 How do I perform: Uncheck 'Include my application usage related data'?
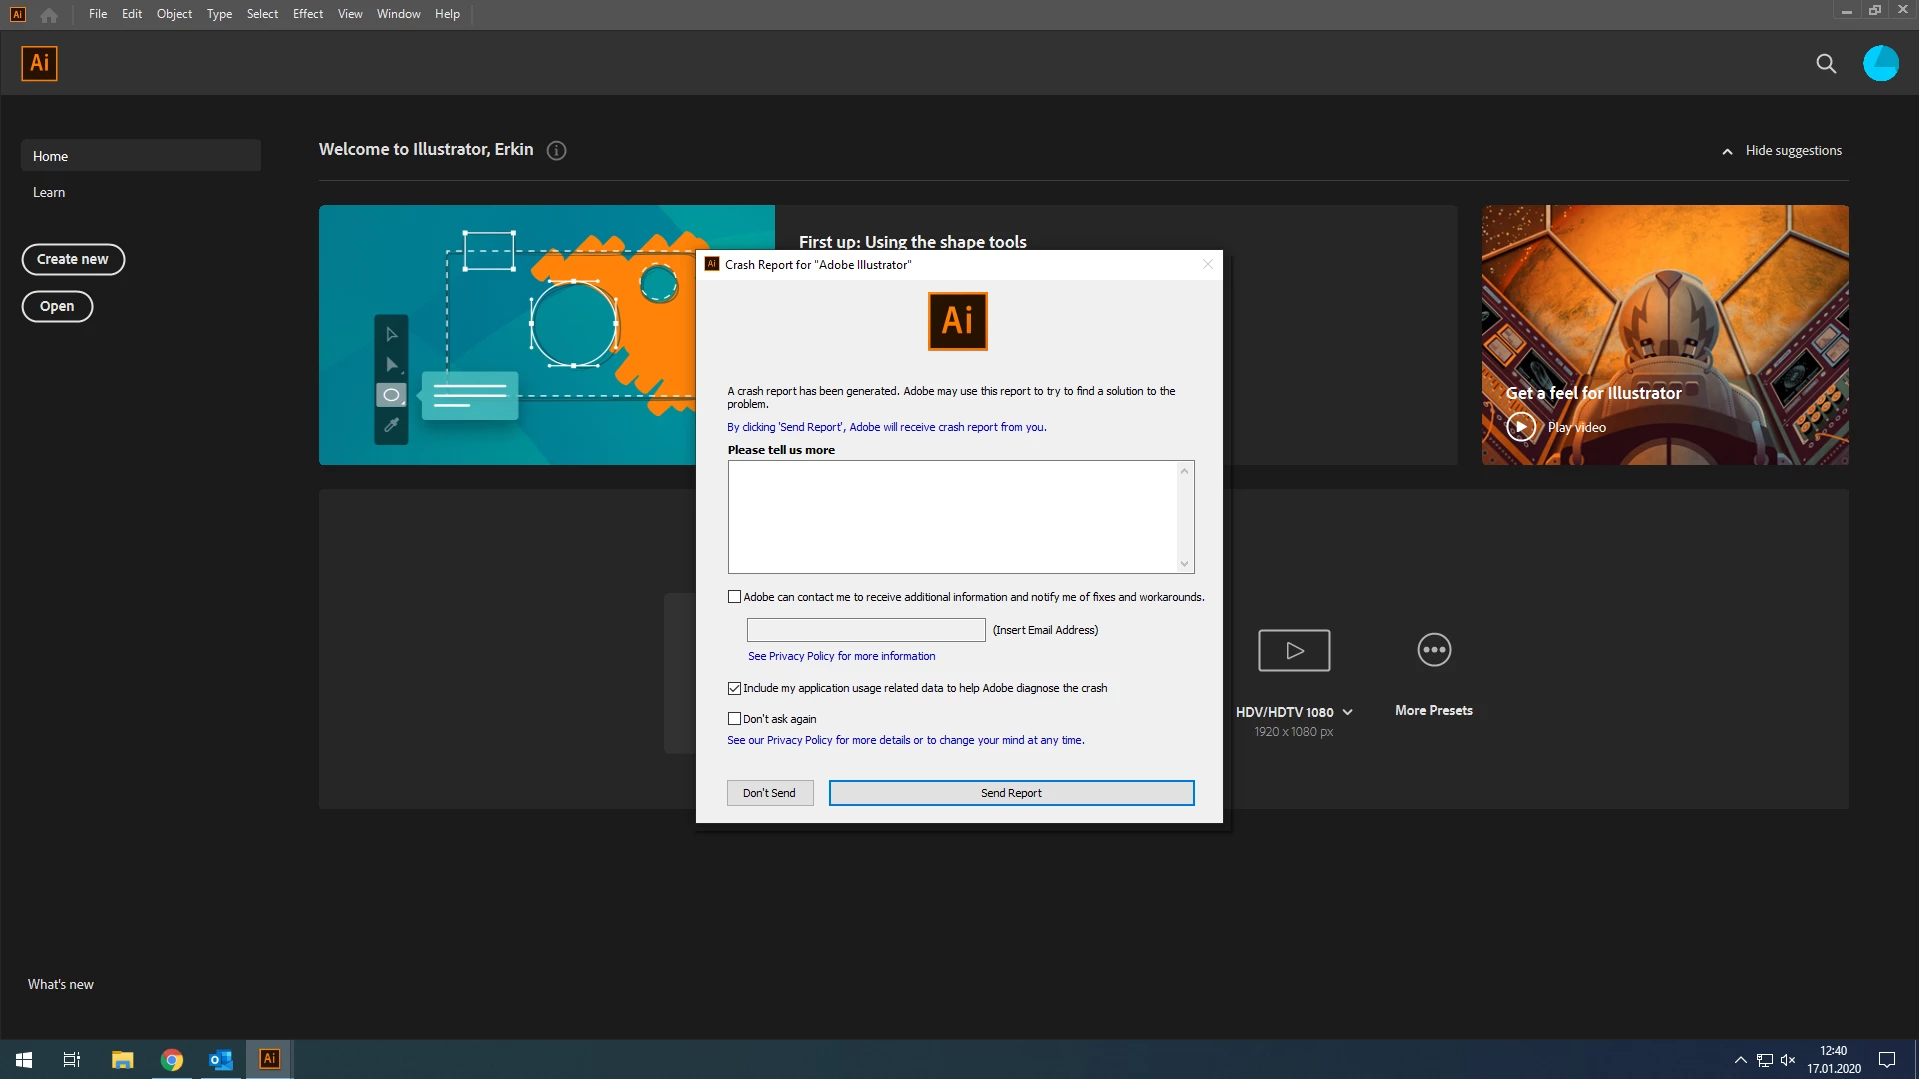[735, 688]
